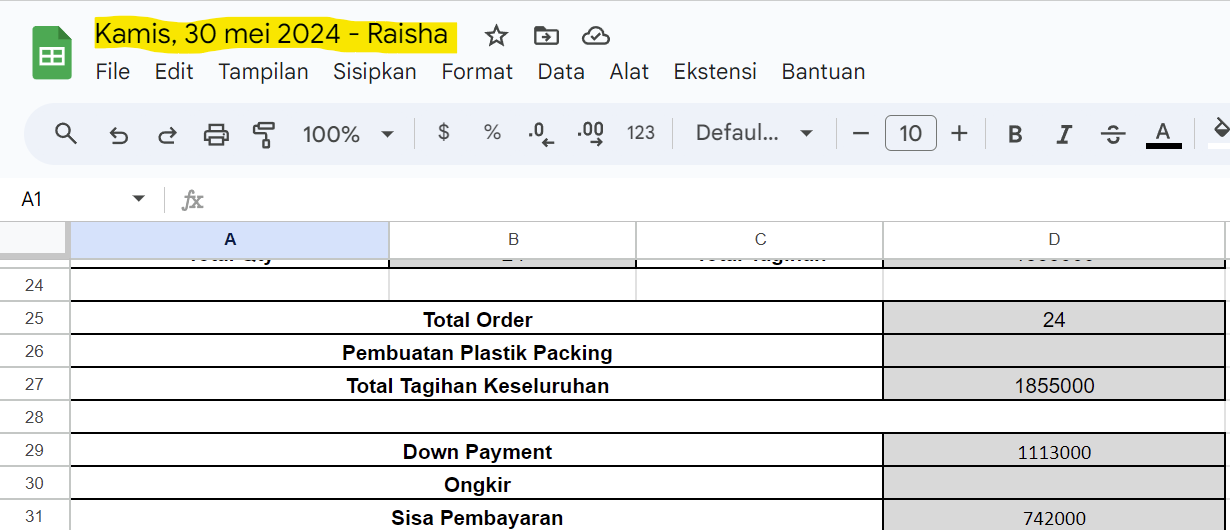The image size is (1230, 530).
Task: Select column D header
Action: click(1054, 239)
